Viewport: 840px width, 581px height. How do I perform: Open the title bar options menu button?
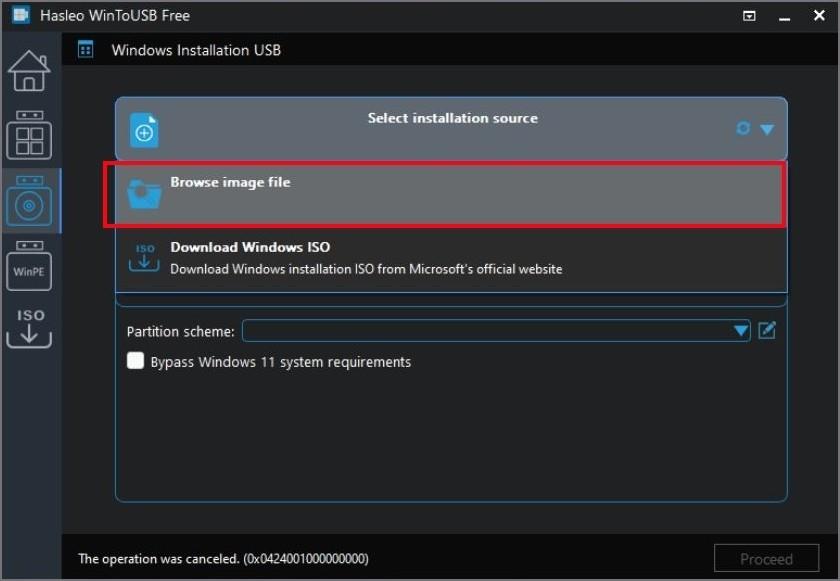[x=749, y=16]
